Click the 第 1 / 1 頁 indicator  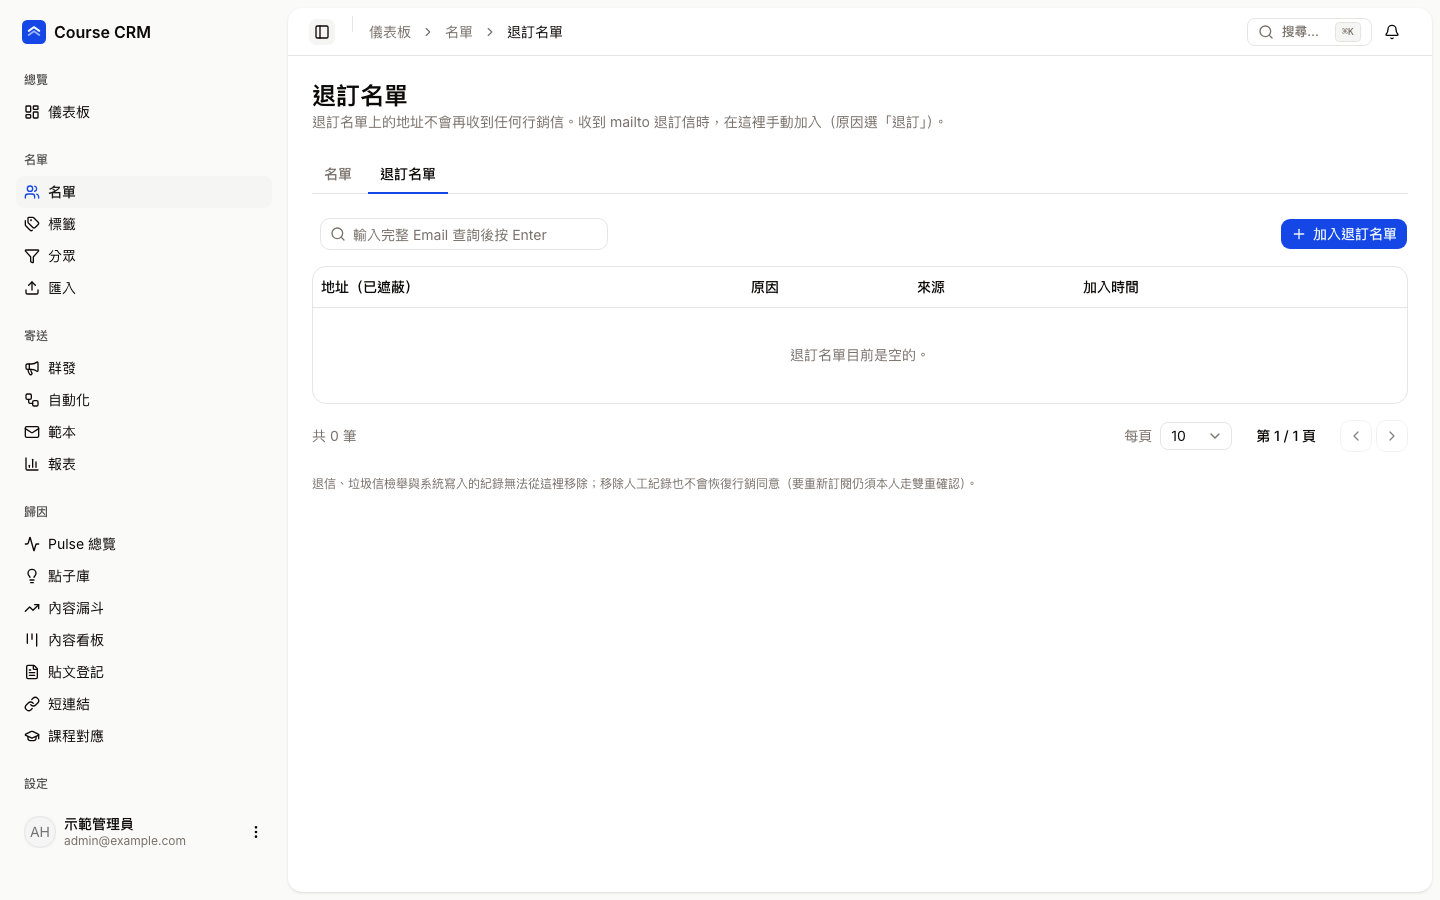(x=1286, y=436)
